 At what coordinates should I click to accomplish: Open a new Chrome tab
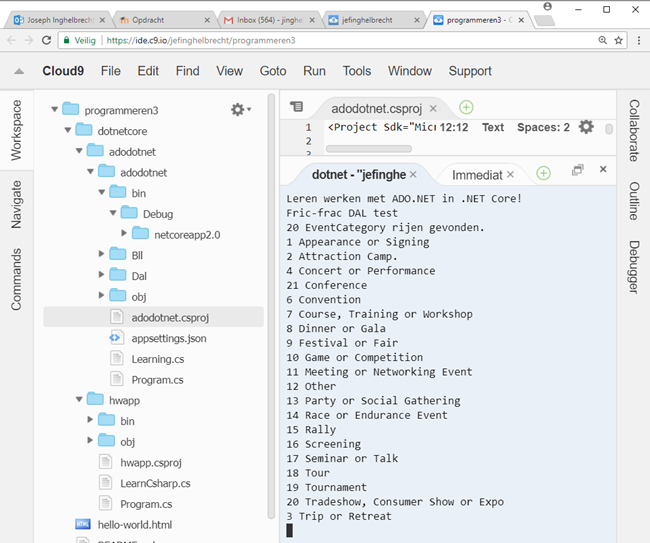544,20
